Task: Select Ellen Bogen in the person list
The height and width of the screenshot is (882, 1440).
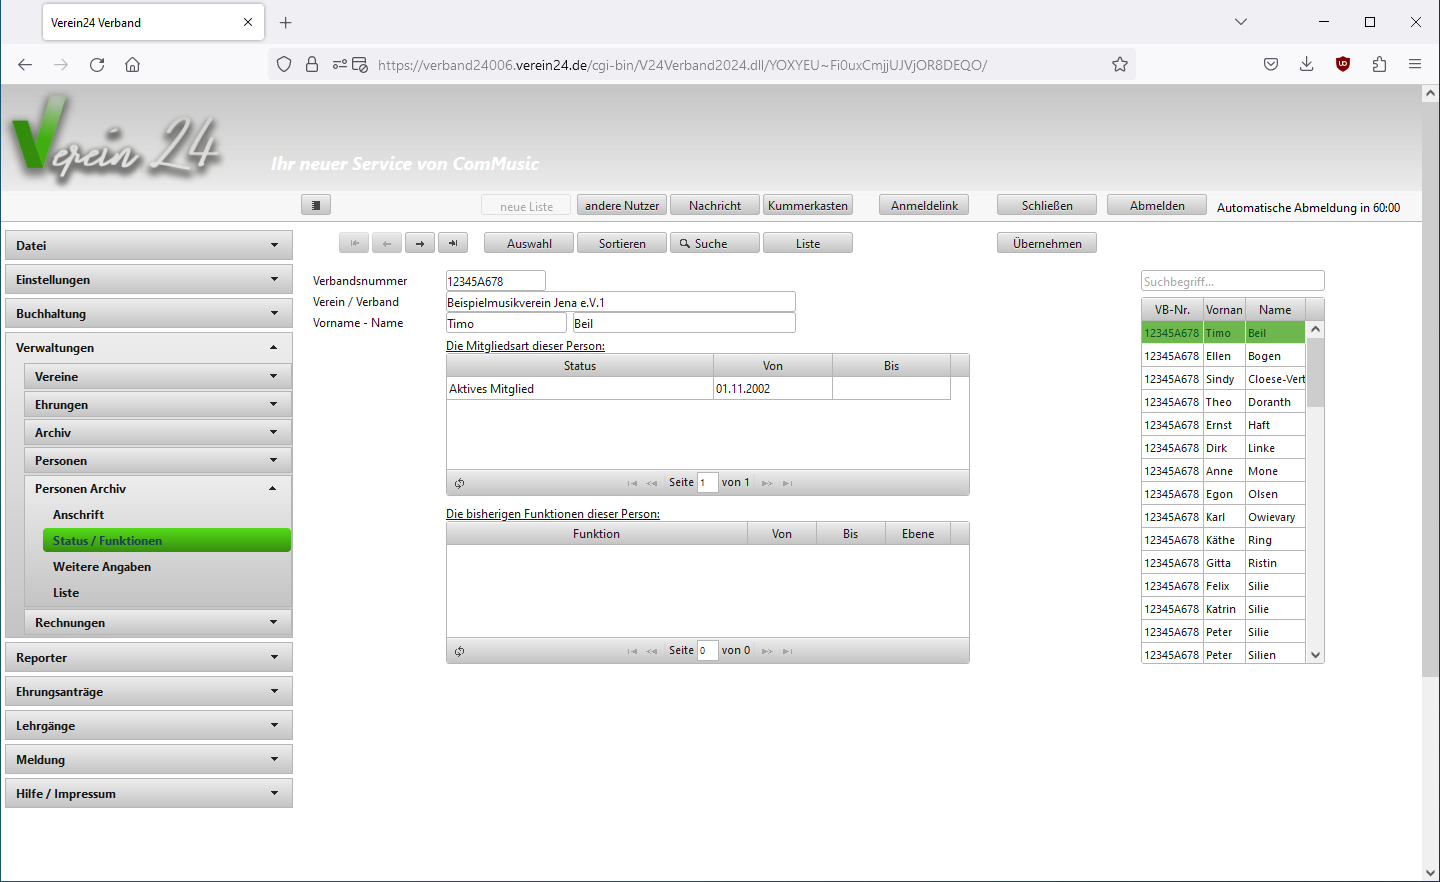Action: tap(1223, 356)
